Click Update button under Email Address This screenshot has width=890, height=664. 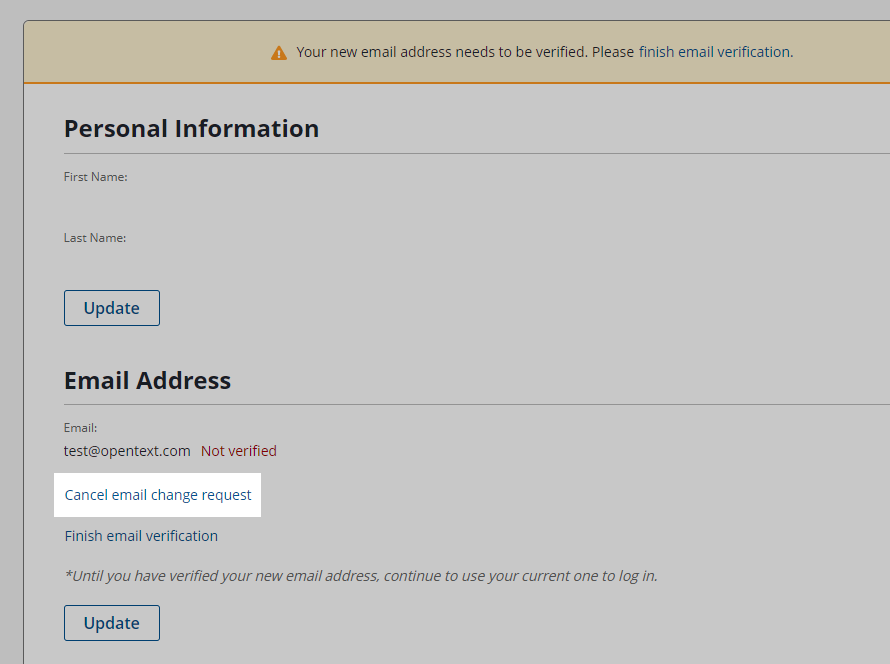coord(112,623)
